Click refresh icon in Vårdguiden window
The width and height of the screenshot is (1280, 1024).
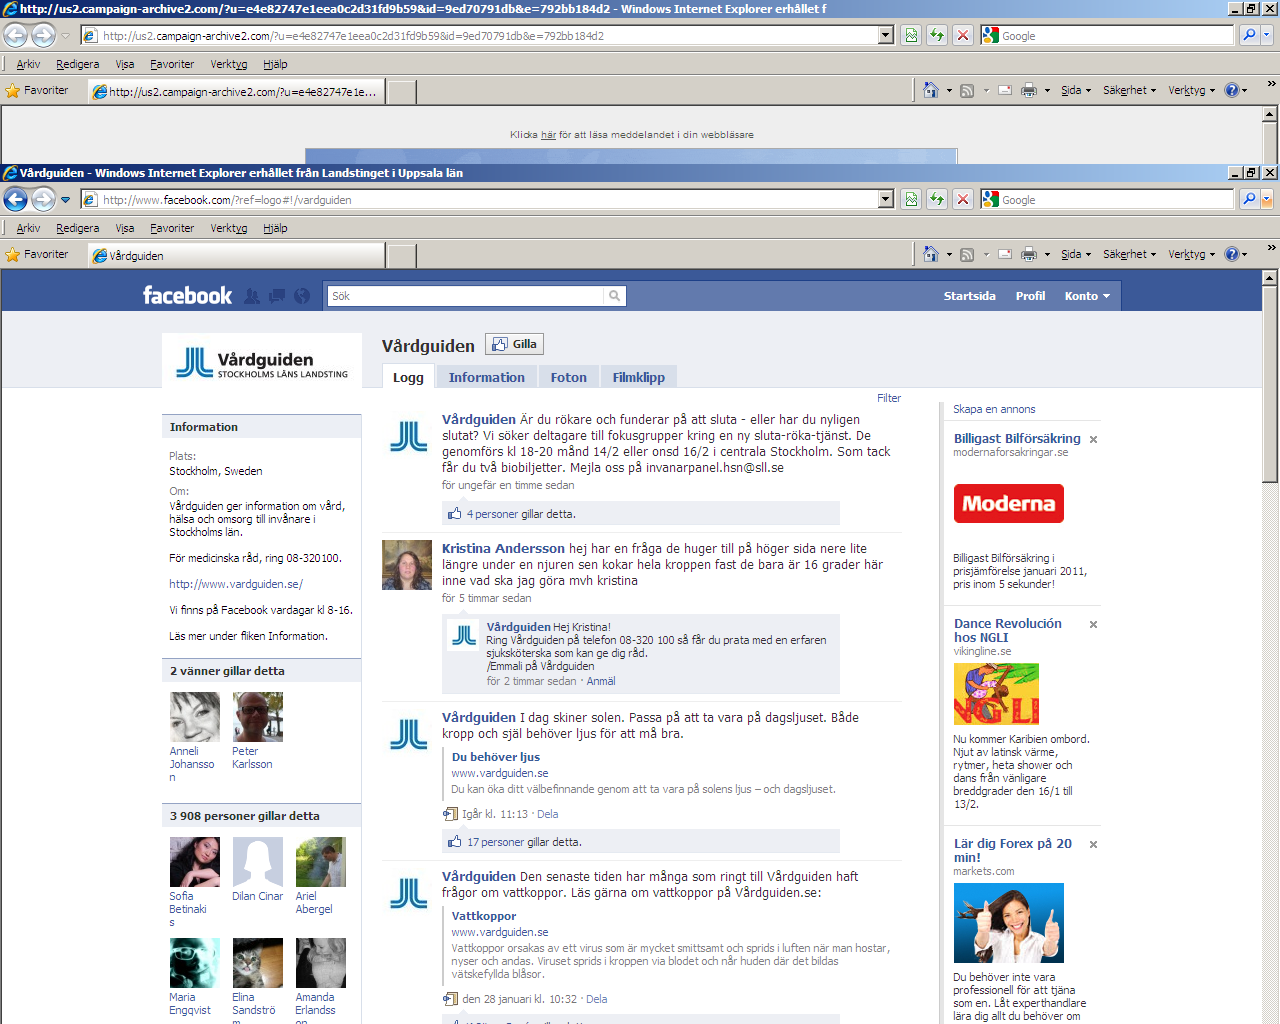tap(937, 199)
